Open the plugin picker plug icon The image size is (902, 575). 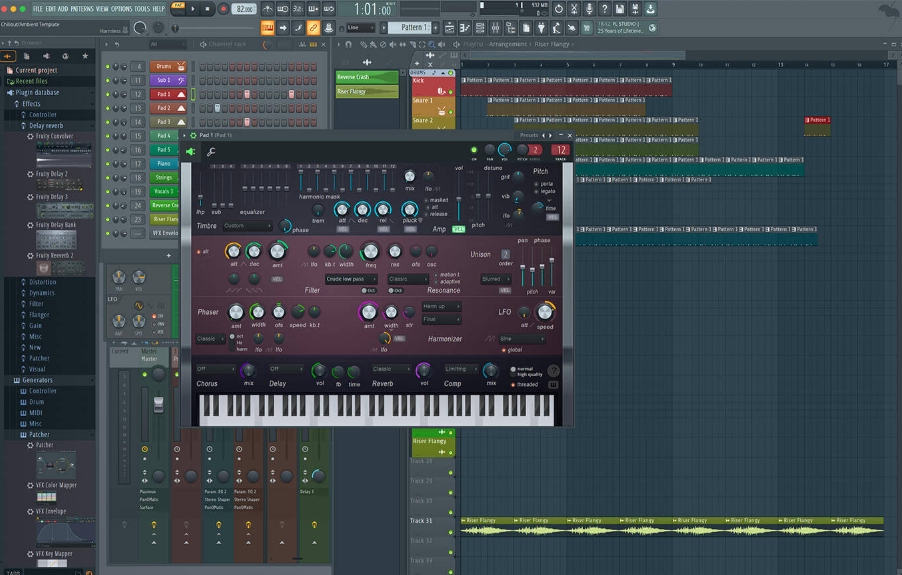[541, 28]
